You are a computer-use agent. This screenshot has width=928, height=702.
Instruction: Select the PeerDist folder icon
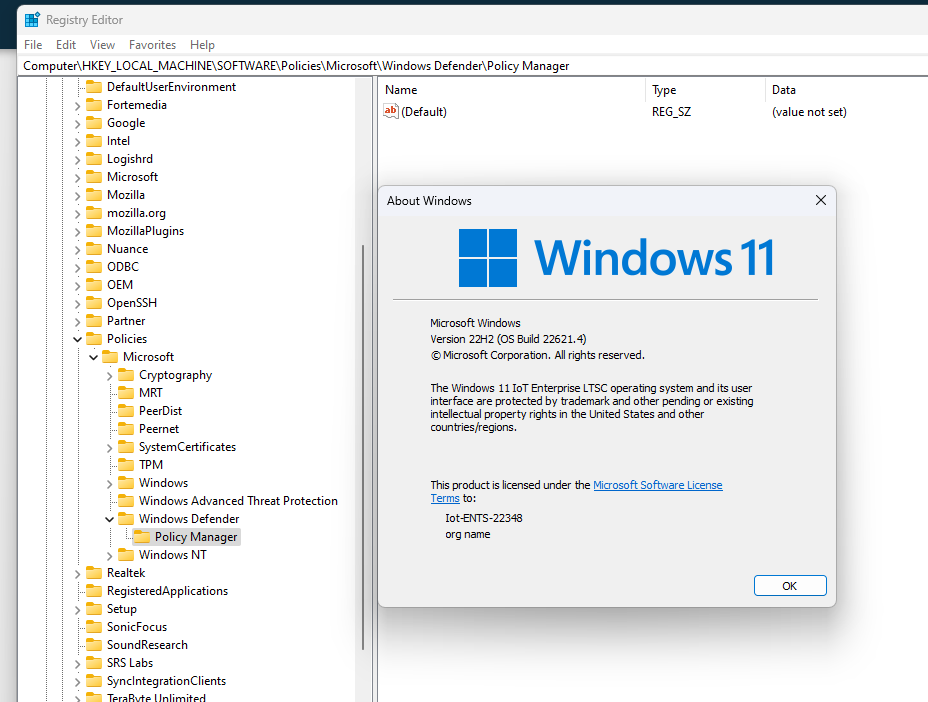[x=125, y=411]
